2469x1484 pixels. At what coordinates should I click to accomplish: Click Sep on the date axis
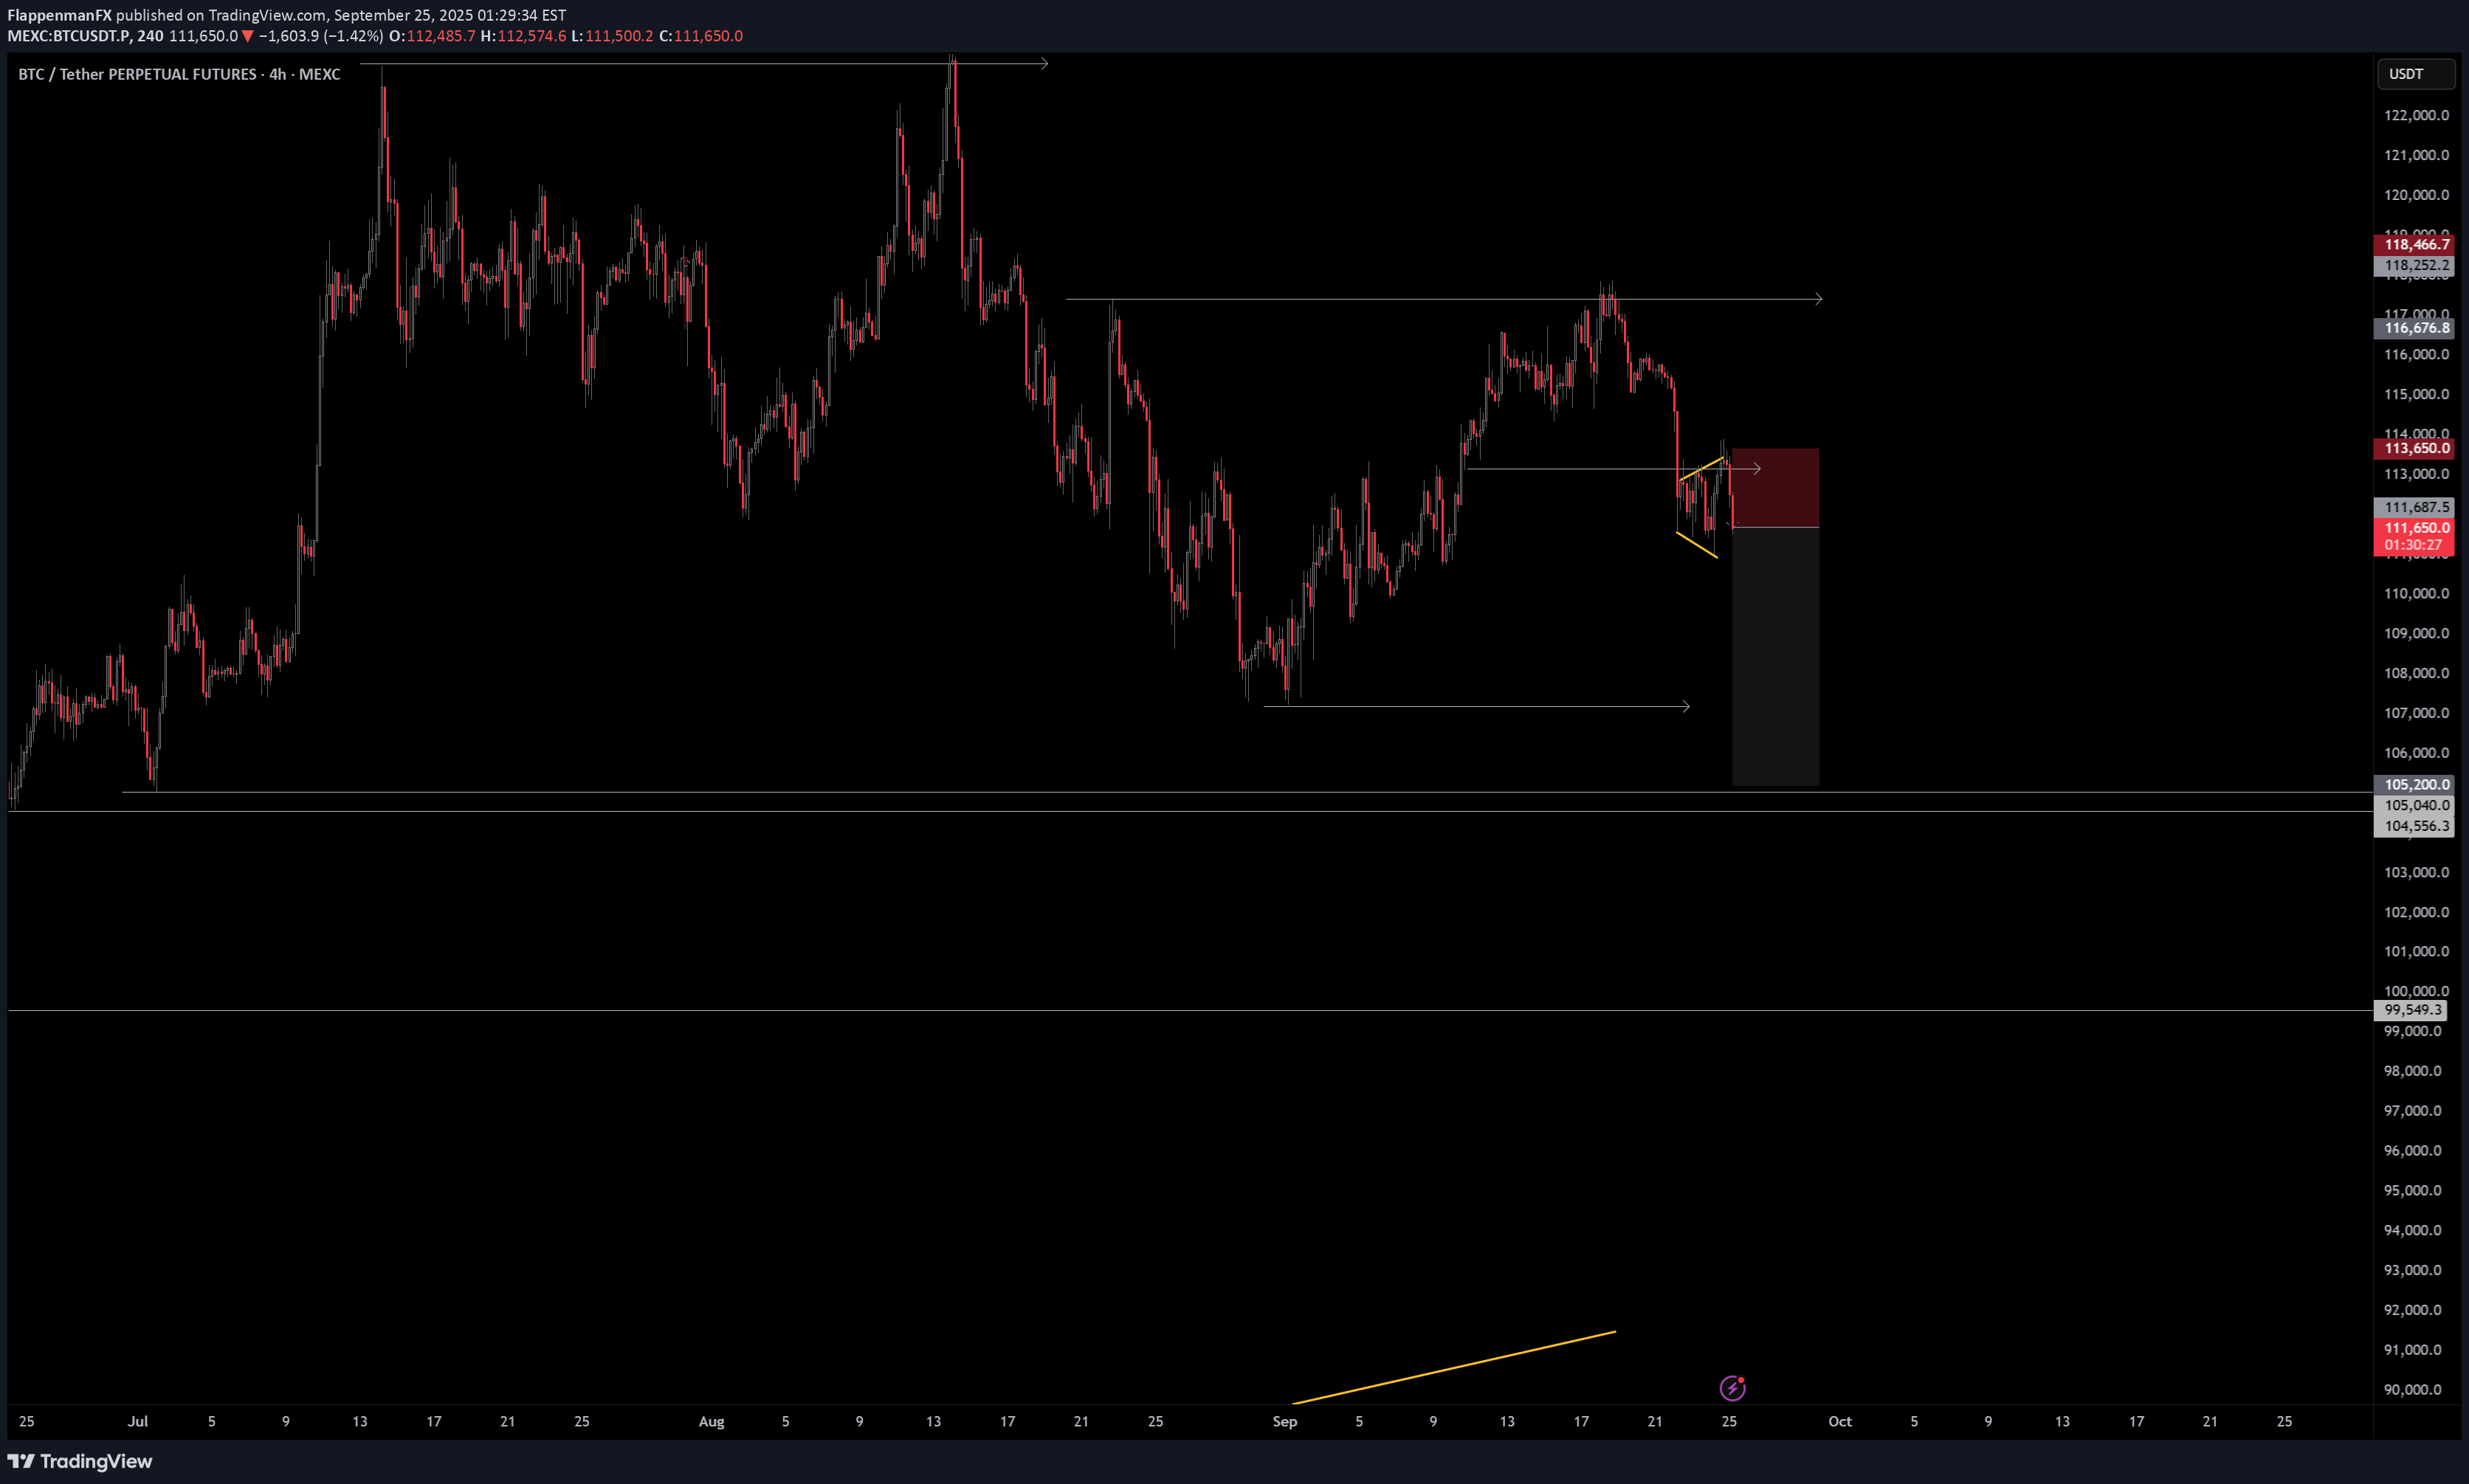click(1285, 1421)
